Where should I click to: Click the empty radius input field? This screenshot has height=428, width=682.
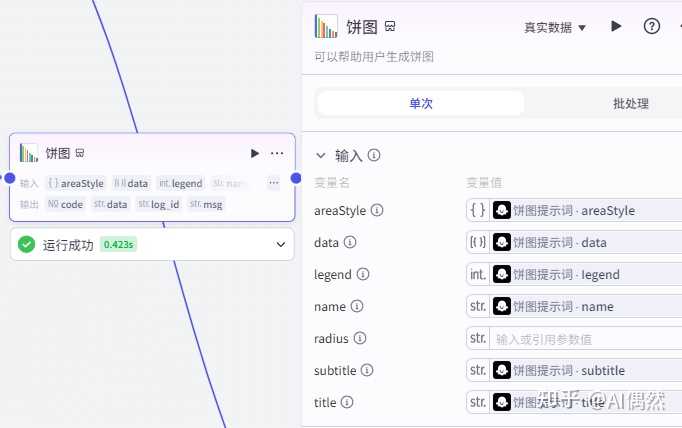click(x=585, y=338)
